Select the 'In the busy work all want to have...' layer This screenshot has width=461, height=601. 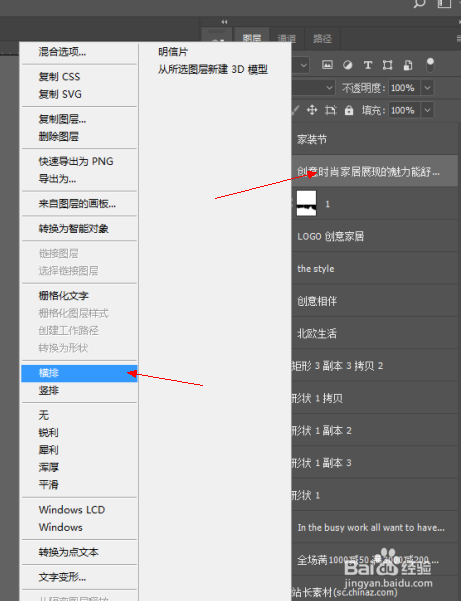coord(375,527)
